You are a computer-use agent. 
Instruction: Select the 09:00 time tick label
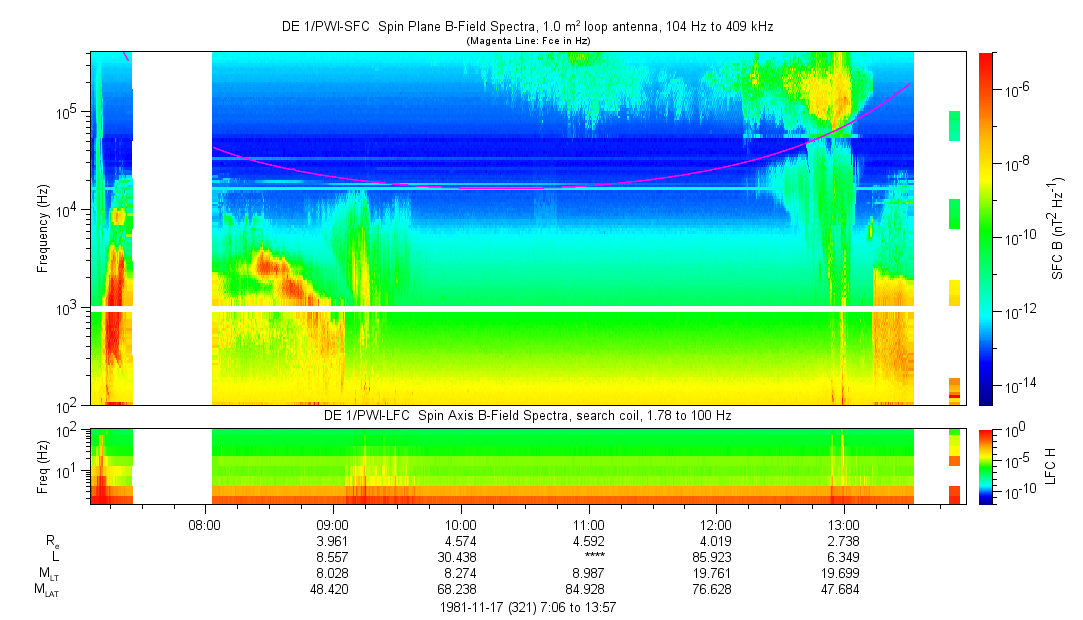[332, 524]
